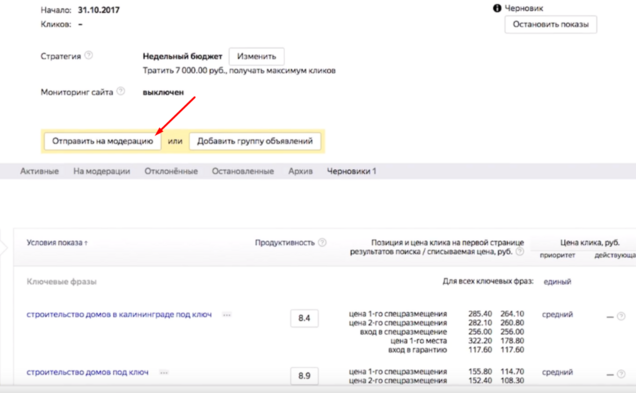This screenshot has width=636, height=393.
Task: Open the единый priority selector
Action: coord(557,281)
